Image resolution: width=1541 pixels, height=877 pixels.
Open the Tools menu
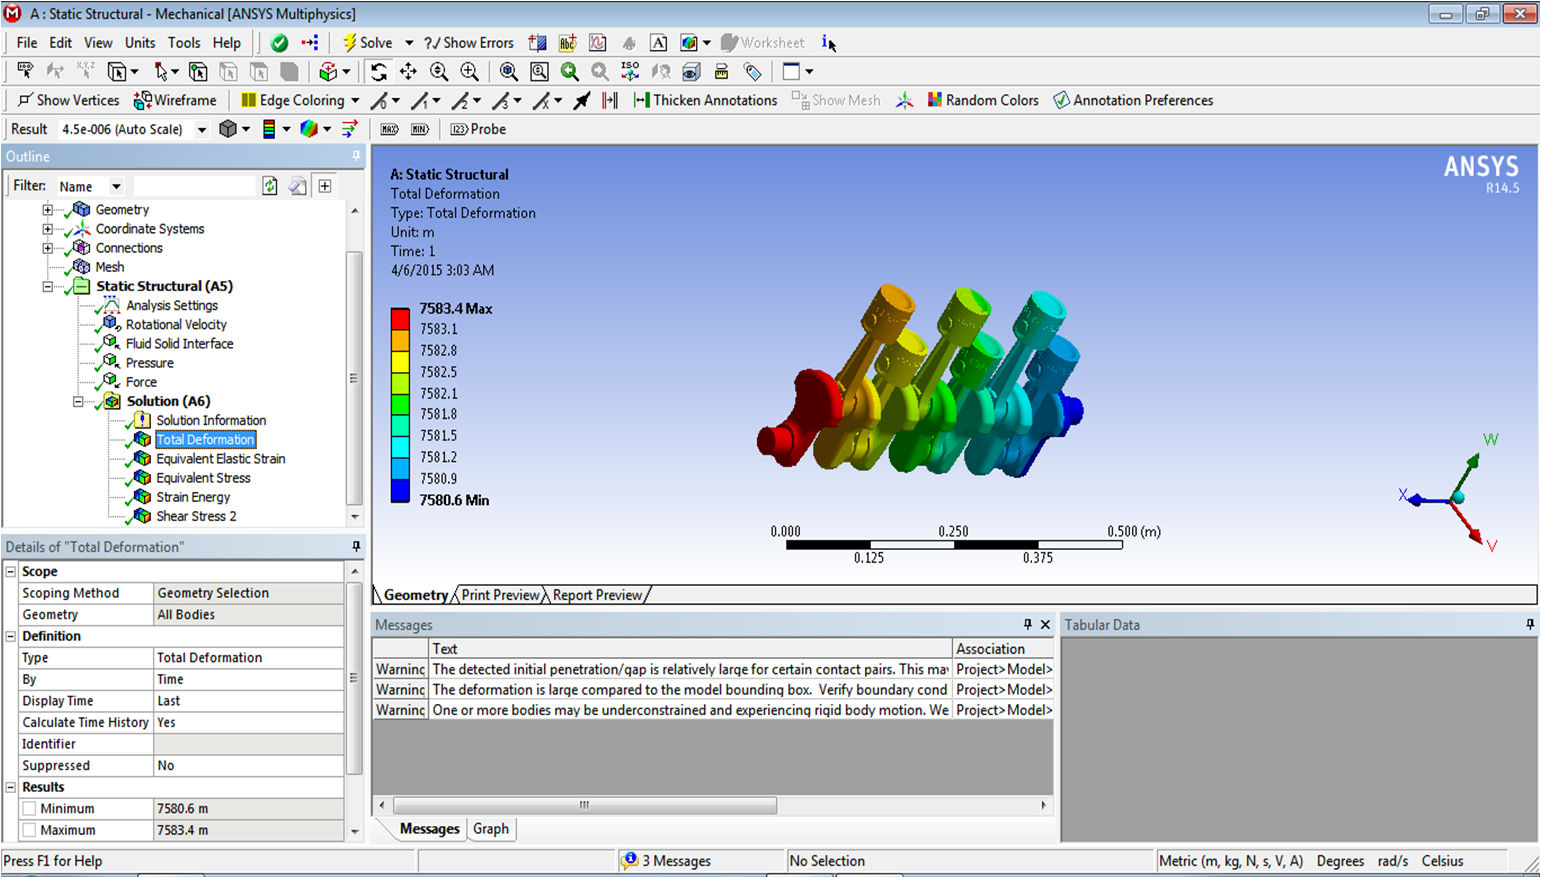(x=184, y=43)
